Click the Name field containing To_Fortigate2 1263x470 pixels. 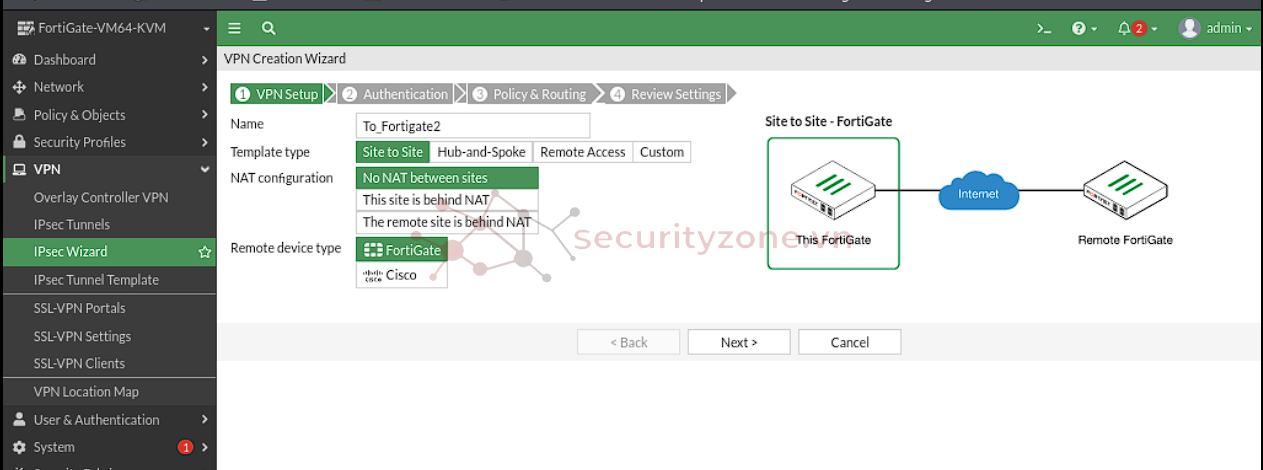(x=473, y=125)
